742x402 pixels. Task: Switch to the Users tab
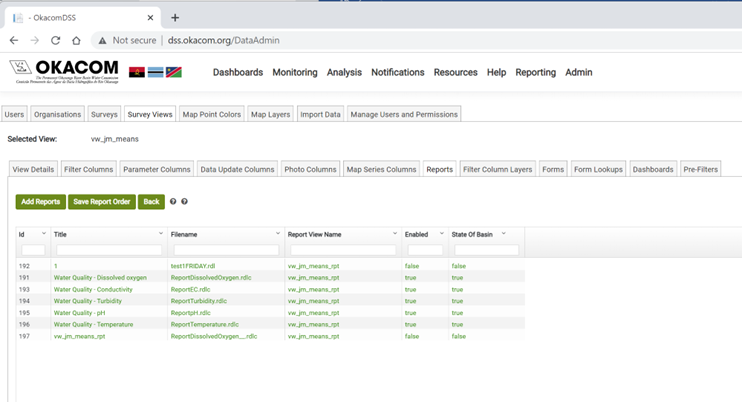(x=14, y=114)
